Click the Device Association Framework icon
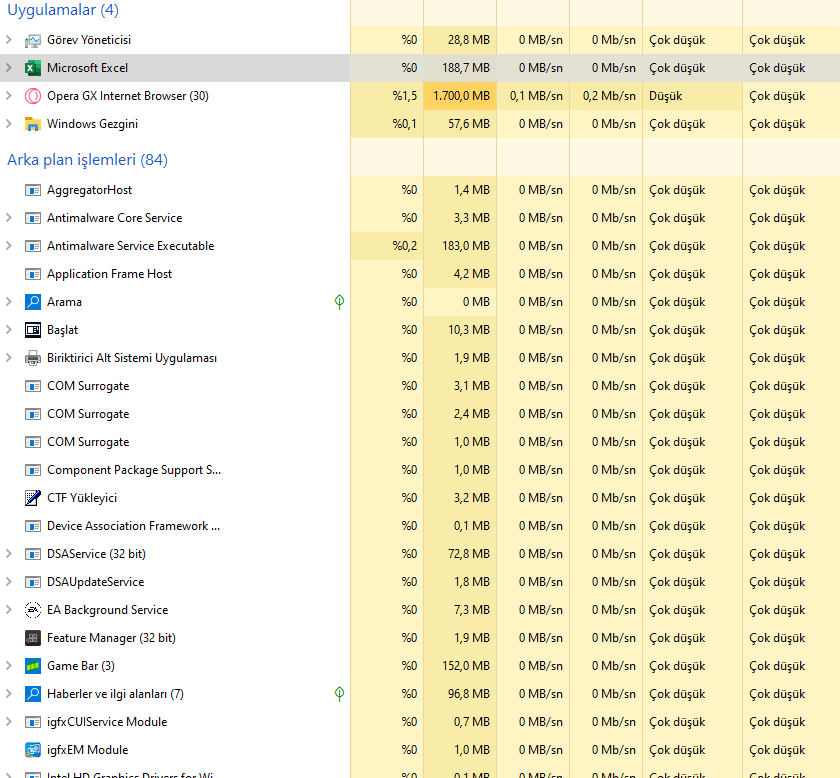This screenshot has height=778, width=840. click(x=33, y=526)
